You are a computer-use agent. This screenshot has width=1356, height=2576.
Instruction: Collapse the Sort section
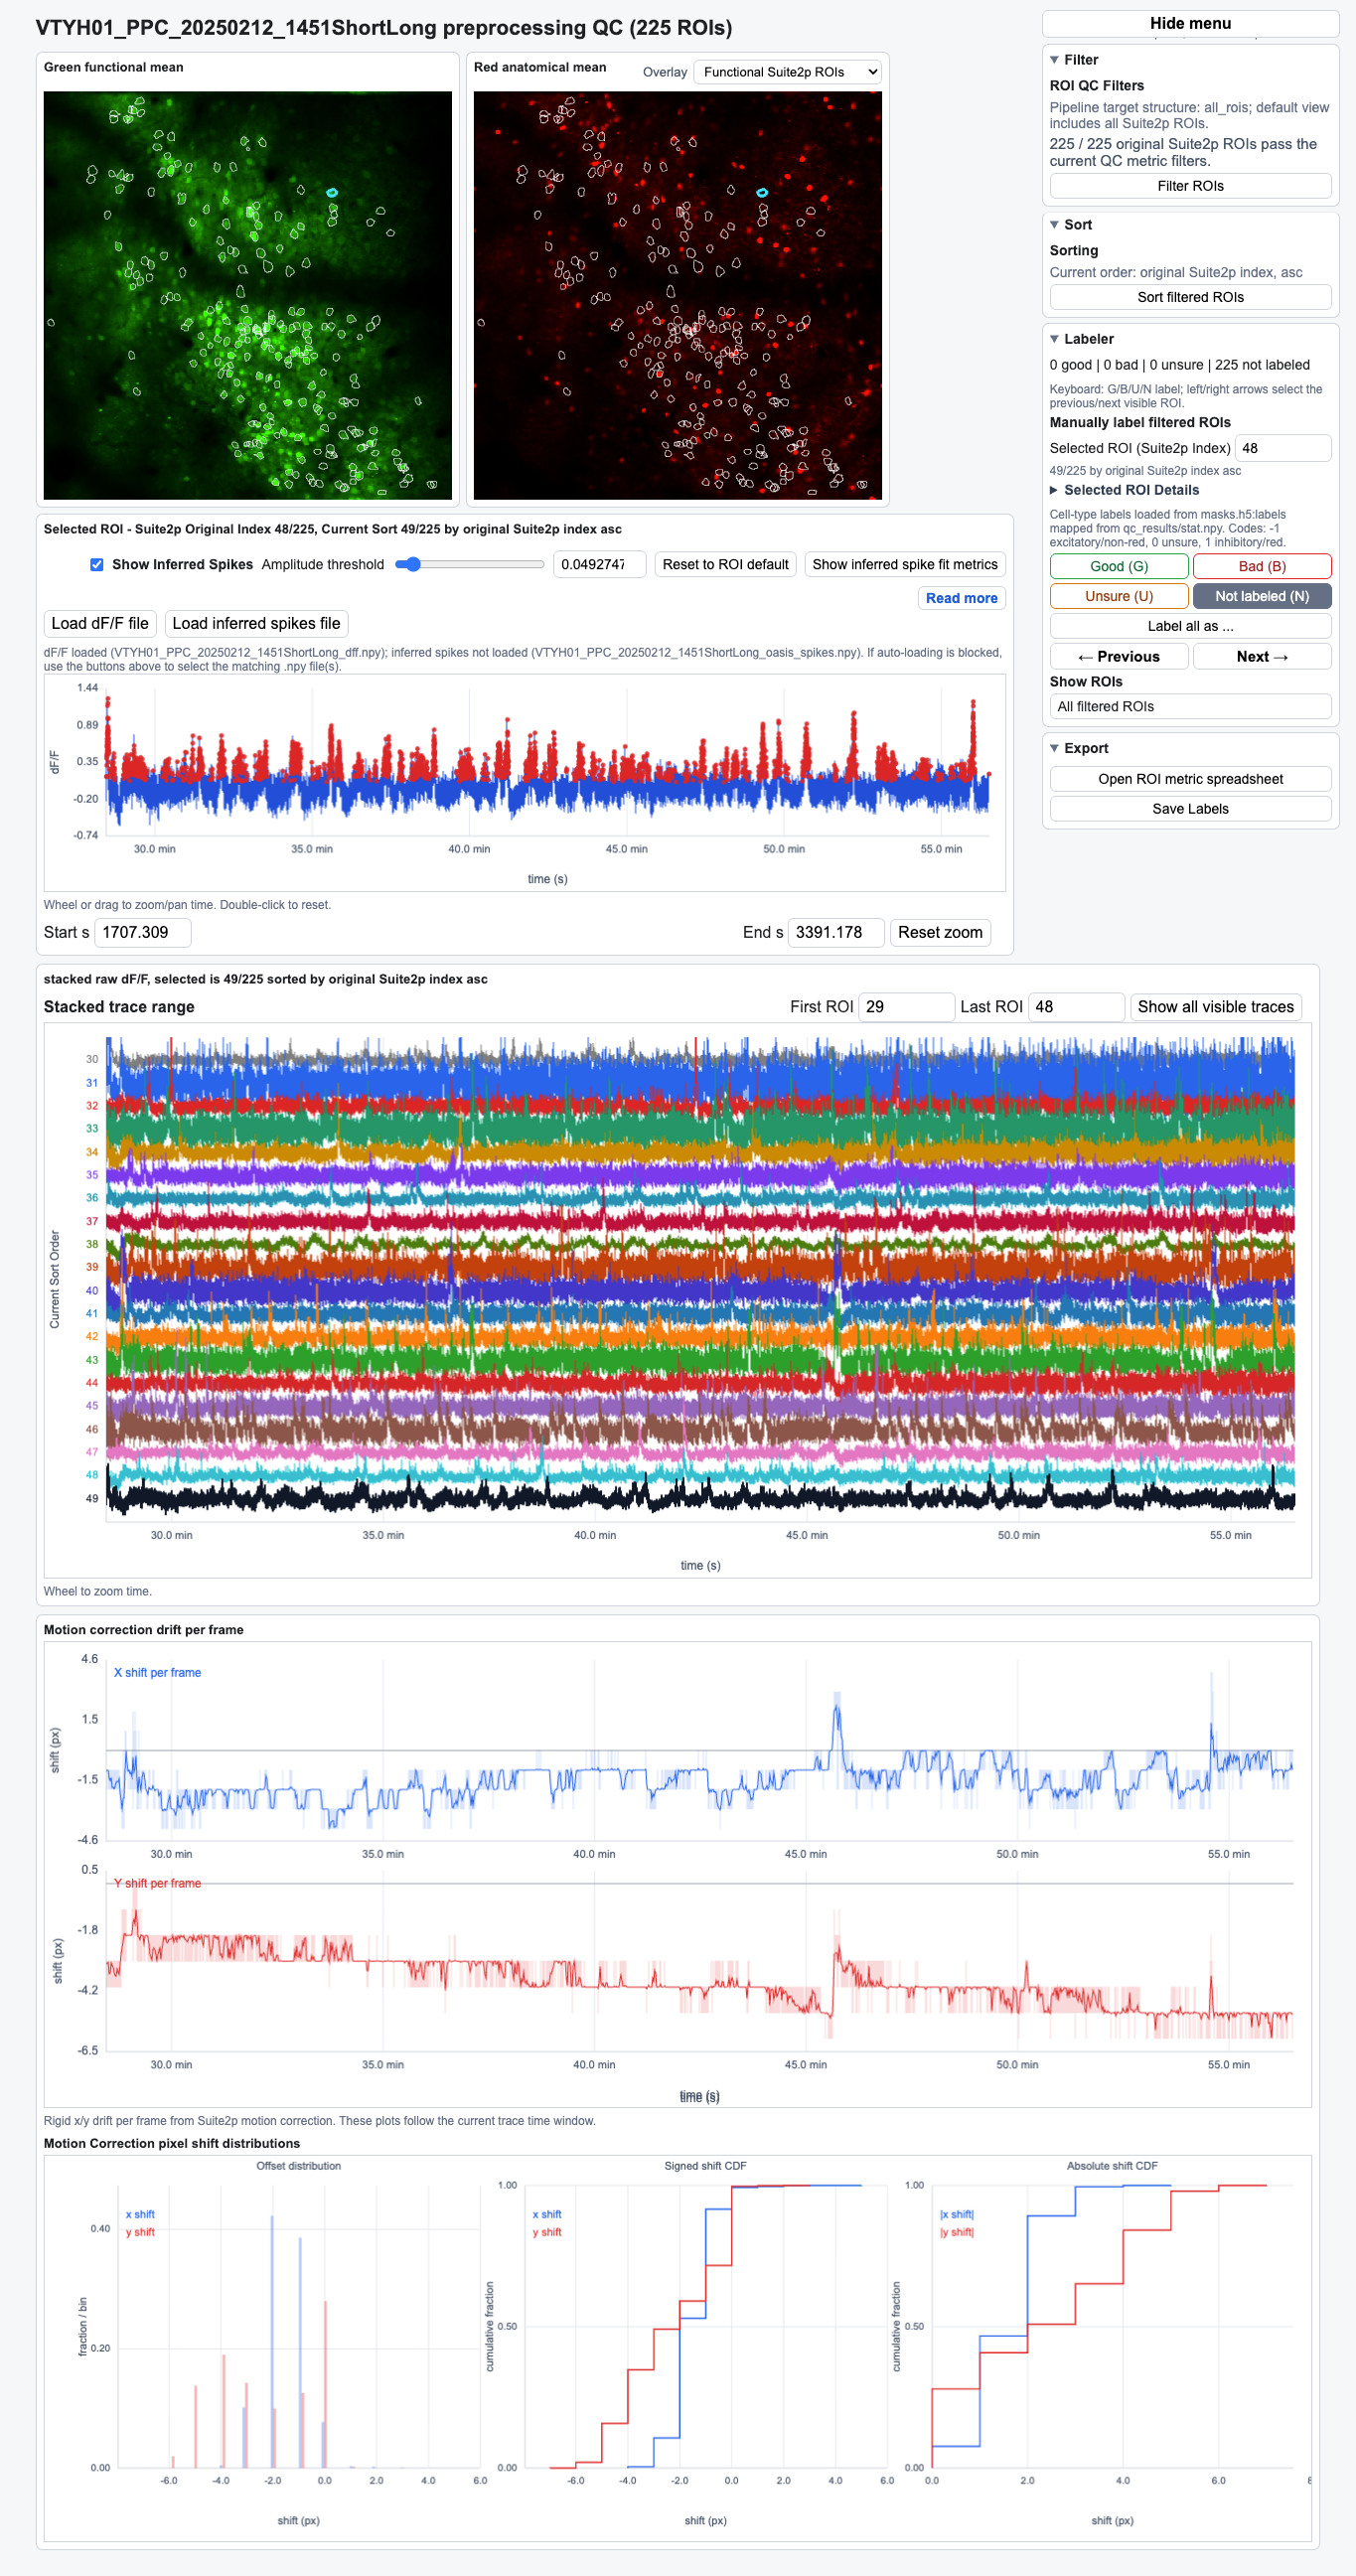click(x=1070, y=225)
